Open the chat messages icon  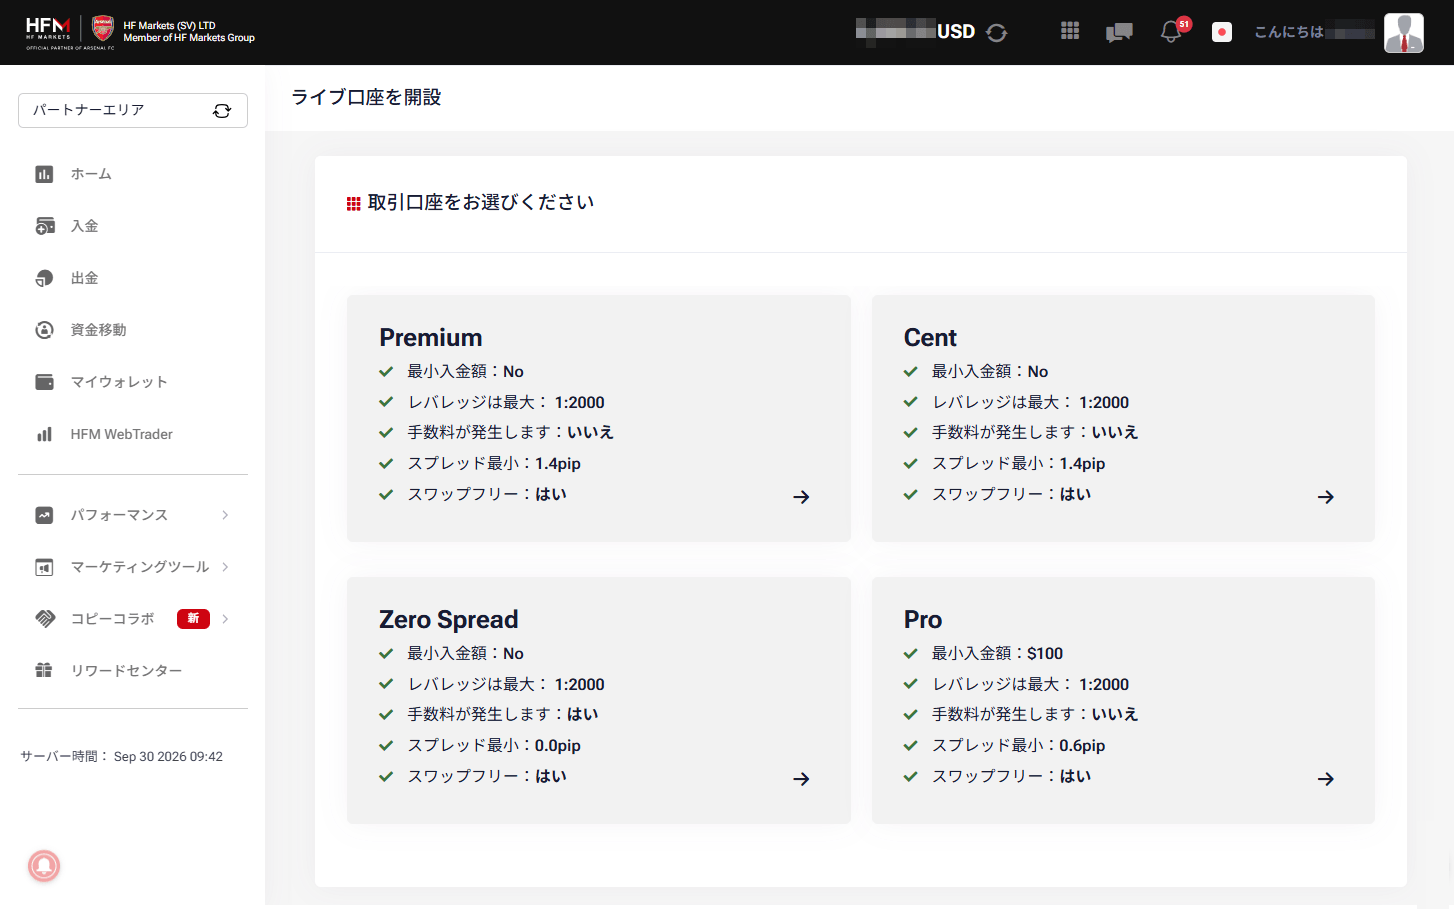point(1119,32)
